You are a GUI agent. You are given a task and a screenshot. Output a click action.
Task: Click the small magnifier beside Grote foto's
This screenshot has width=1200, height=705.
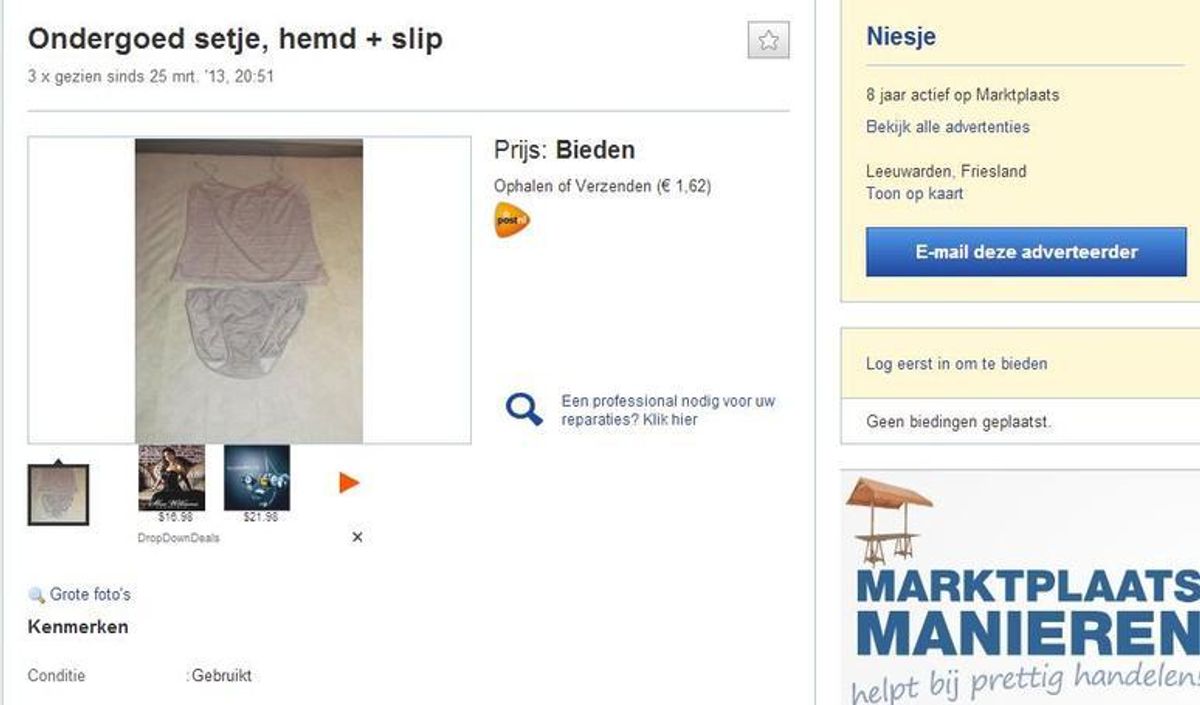[x=36, y=595]
